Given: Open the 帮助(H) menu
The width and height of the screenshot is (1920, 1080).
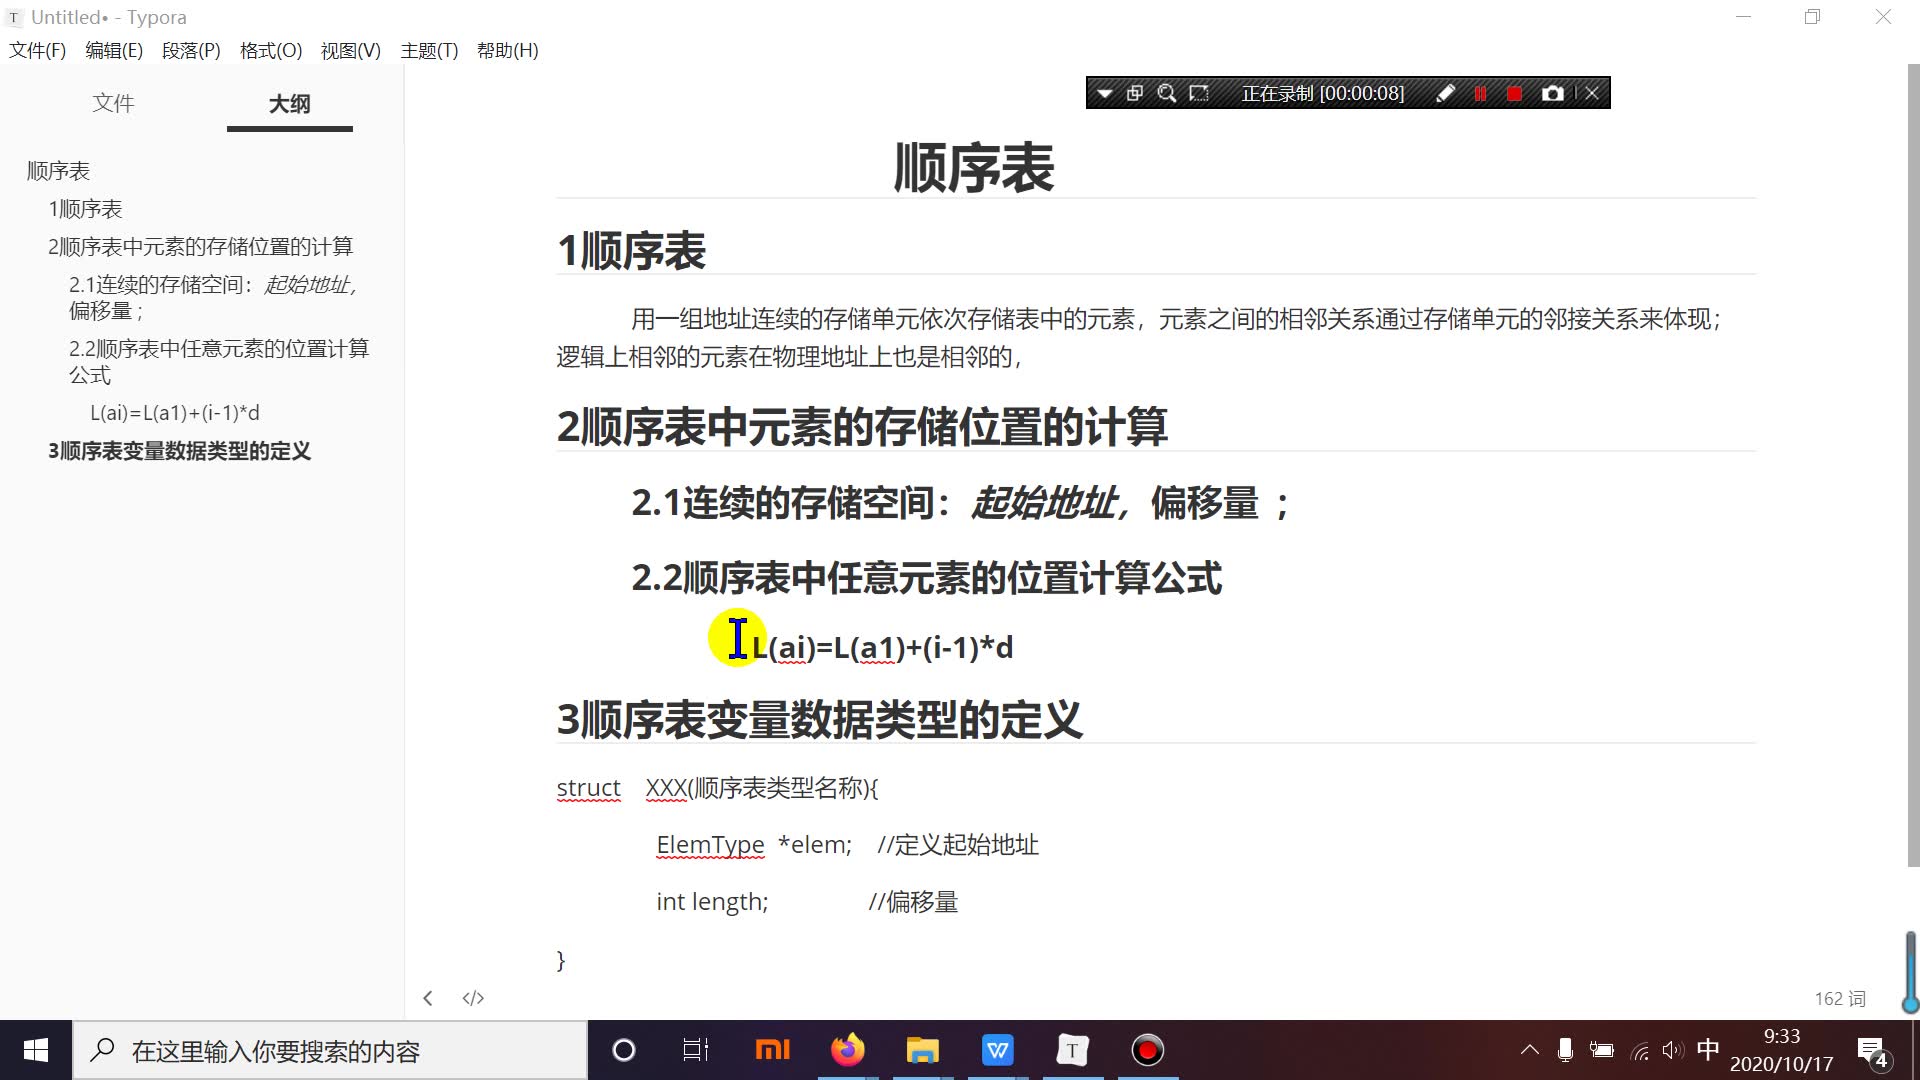Looking at the screenshot, I should coord(508,50).
